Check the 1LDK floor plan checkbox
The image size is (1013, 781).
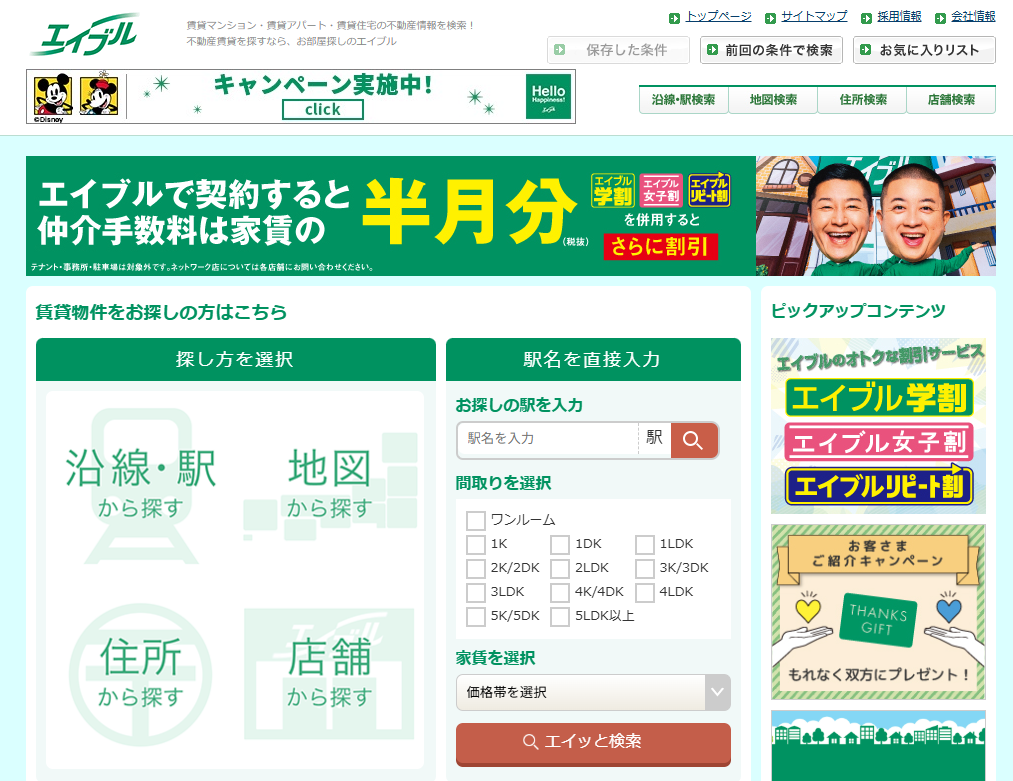click(x=645, y=545)
